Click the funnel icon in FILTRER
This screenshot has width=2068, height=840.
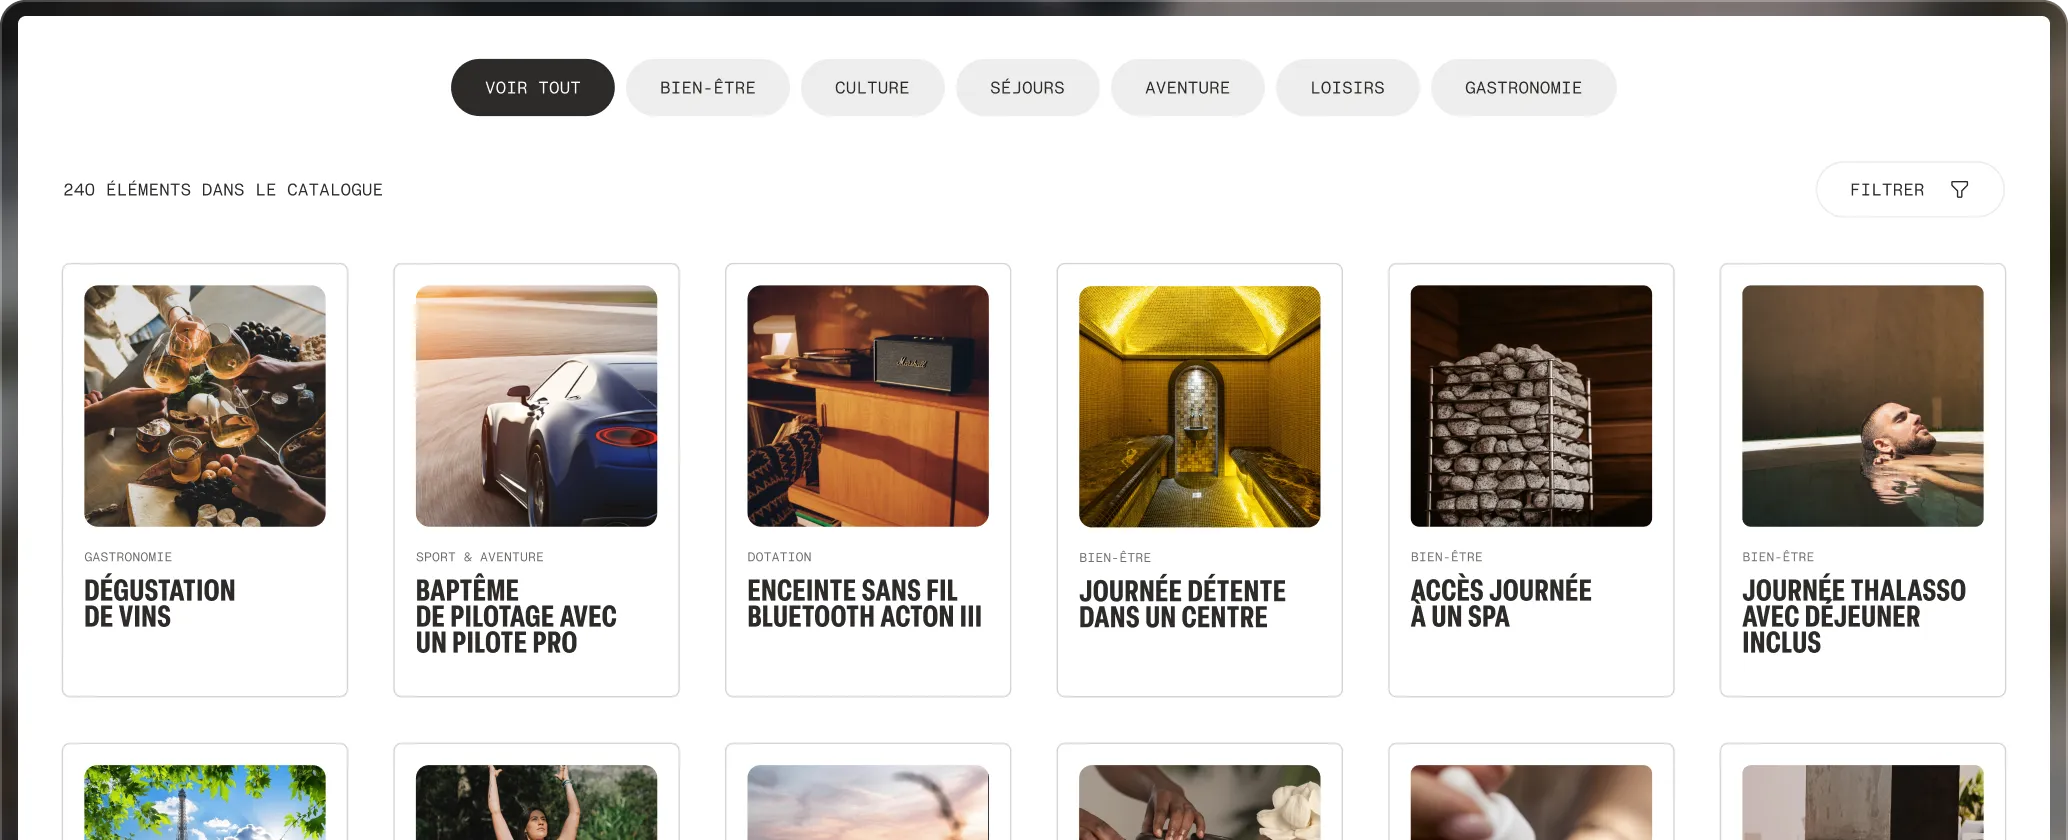point(1959,189)
